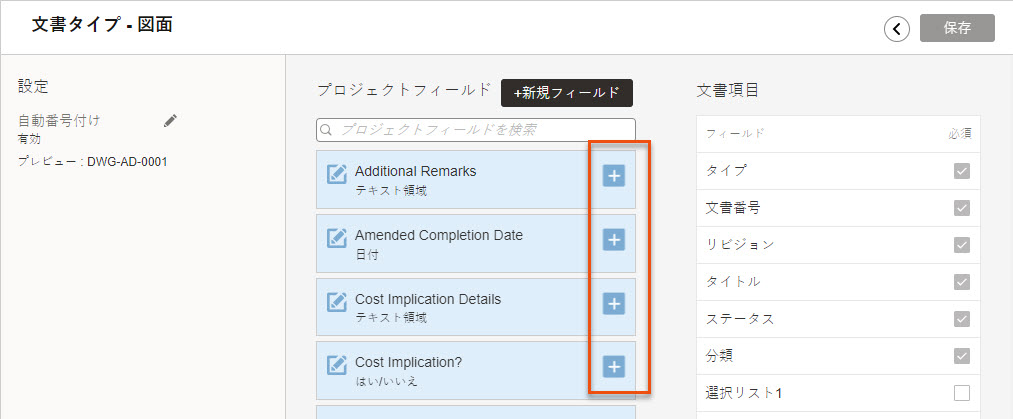Viewport: 1013px width, 419px height.
Task: Add the Additional Remarks field with plus icon
Action: click(x=614, y=175)
